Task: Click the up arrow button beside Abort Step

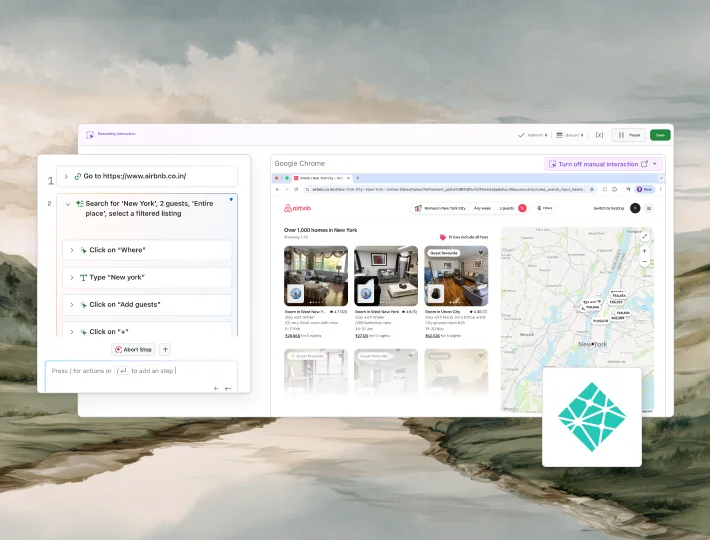Action: coord(165,349)
